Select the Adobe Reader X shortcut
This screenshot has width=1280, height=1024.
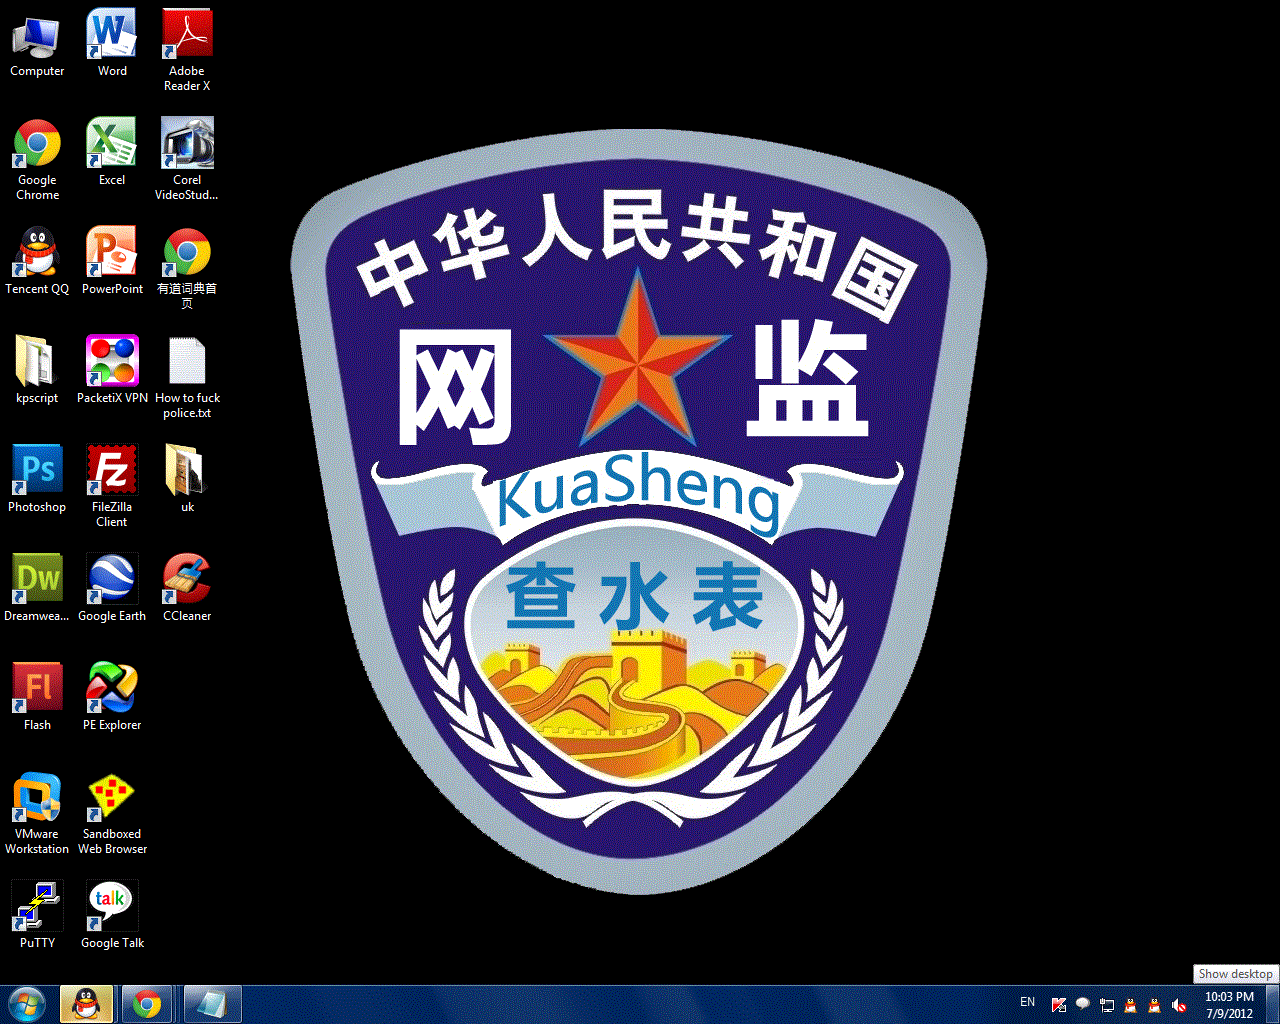coord(187,50)
